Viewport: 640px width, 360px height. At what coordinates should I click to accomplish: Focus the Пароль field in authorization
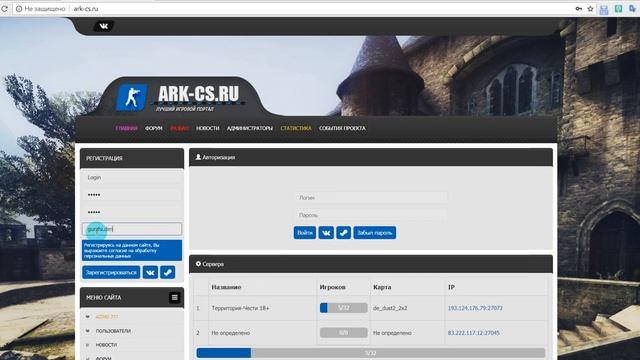[371, 215]
